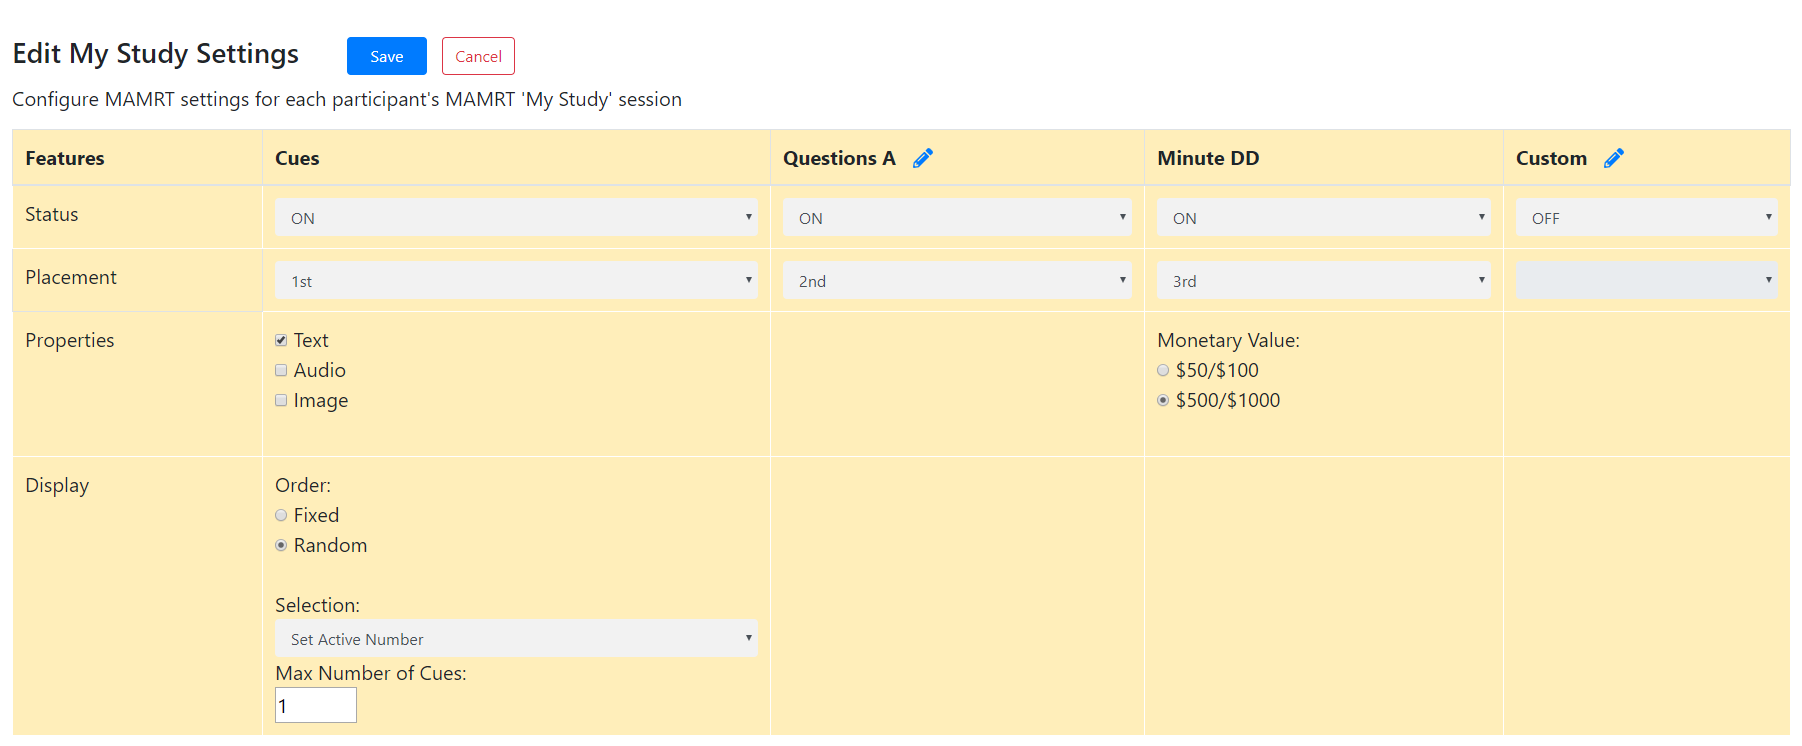
Task: Select the $50/$100 monetary value
Action: pos(1163,370)
